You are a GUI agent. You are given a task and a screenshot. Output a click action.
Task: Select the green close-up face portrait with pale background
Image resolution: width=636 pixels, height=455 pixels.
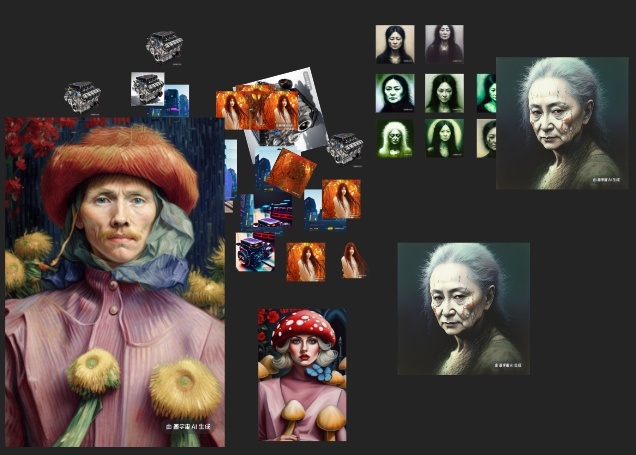395,93
